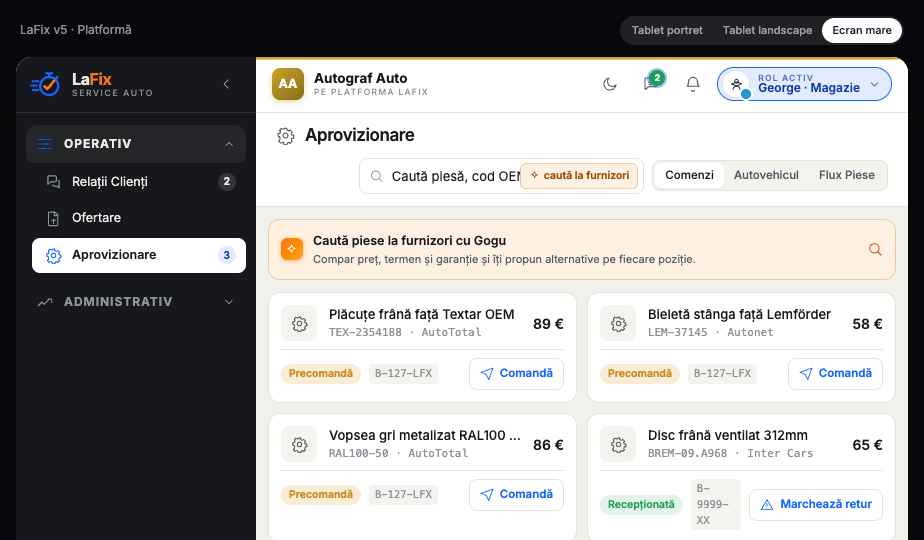Open Ofertare in sidebar
This screenshot has width=924, height=540.
point(138,218)
